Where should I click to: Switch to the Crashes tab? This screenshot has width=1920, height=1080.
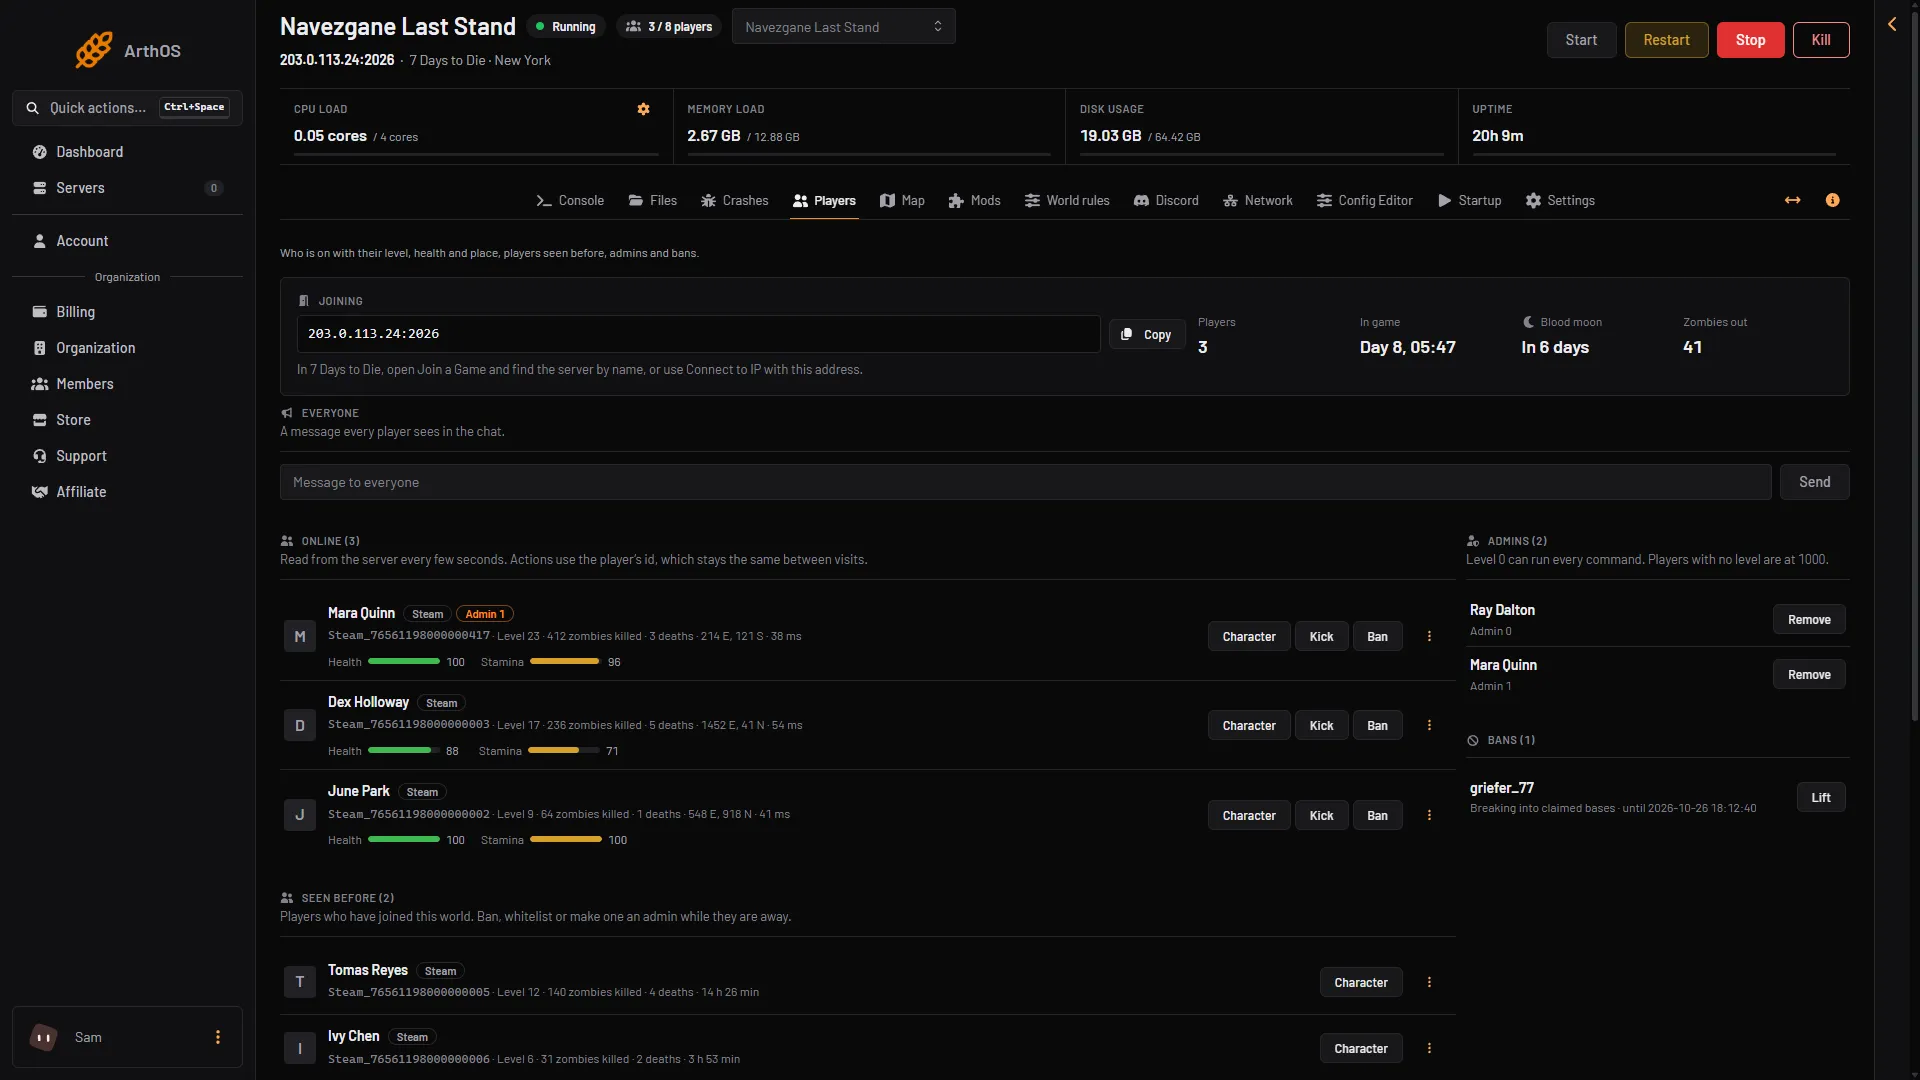pos(735,201)
